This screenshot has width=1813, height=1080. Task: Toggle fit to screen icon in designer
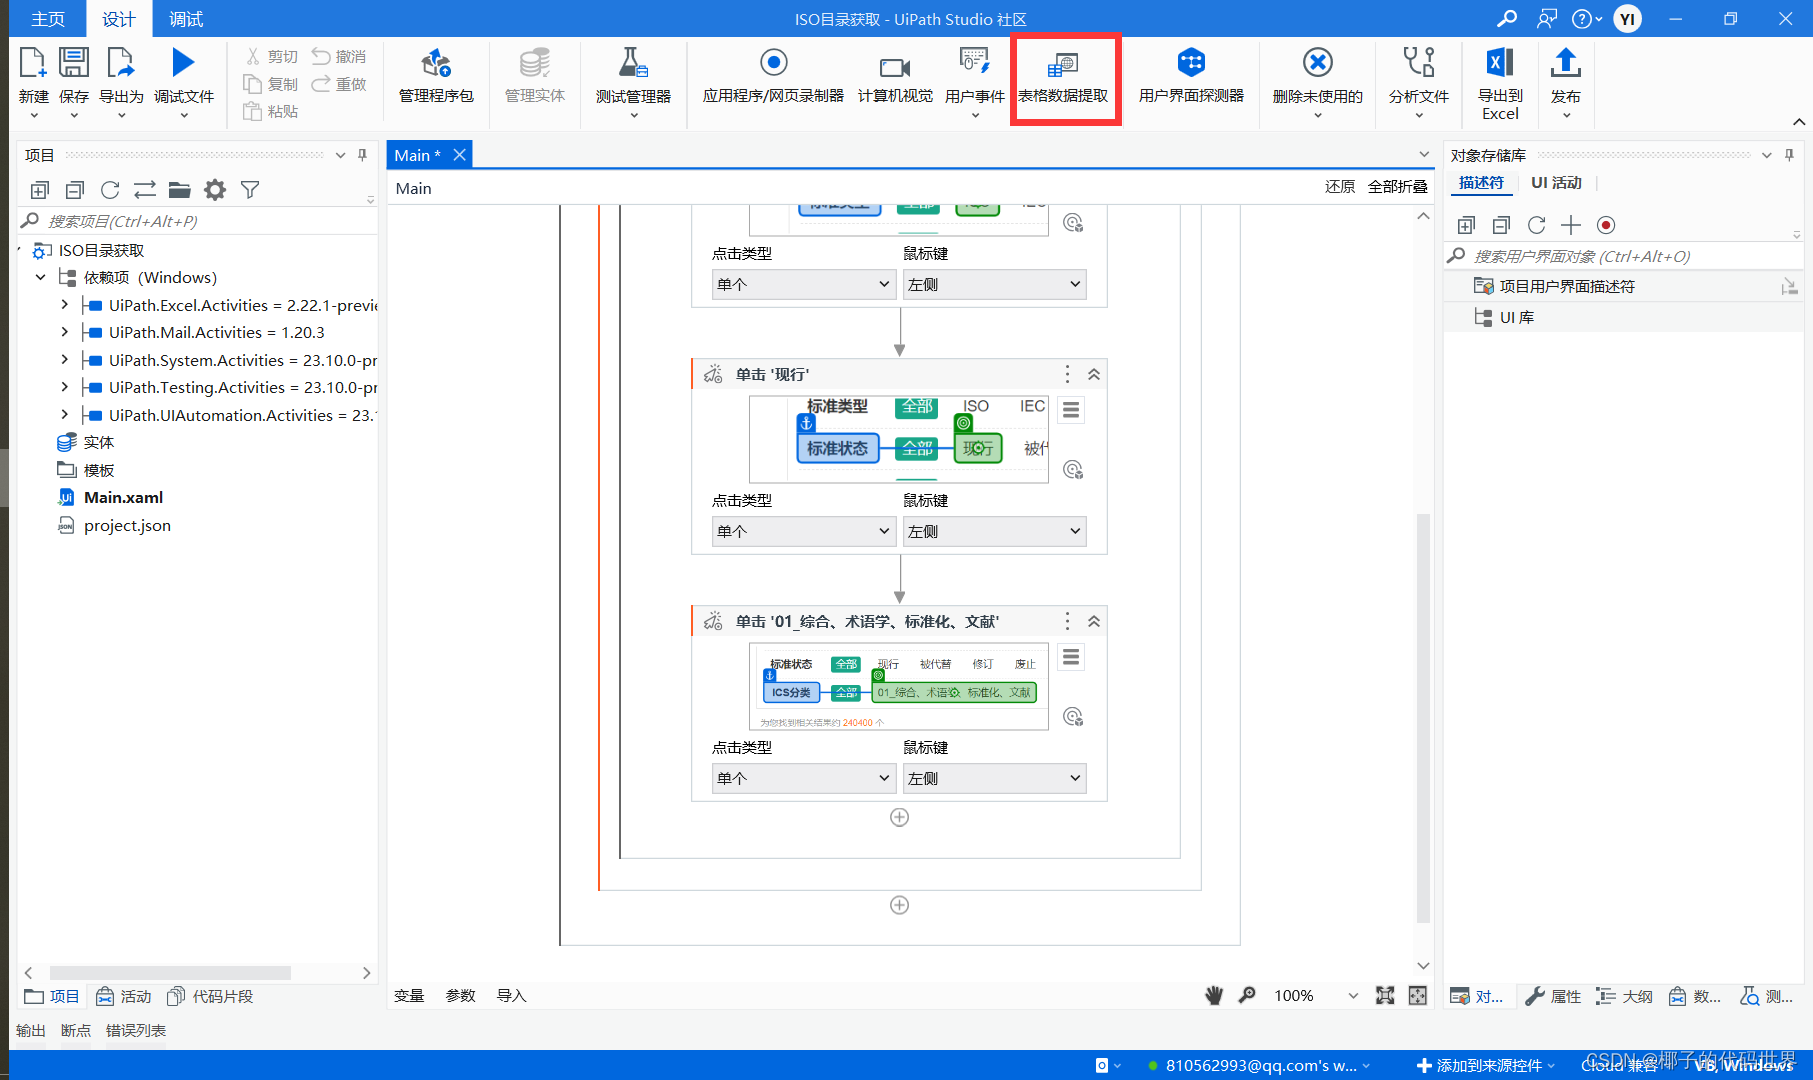pos(1385,995)
